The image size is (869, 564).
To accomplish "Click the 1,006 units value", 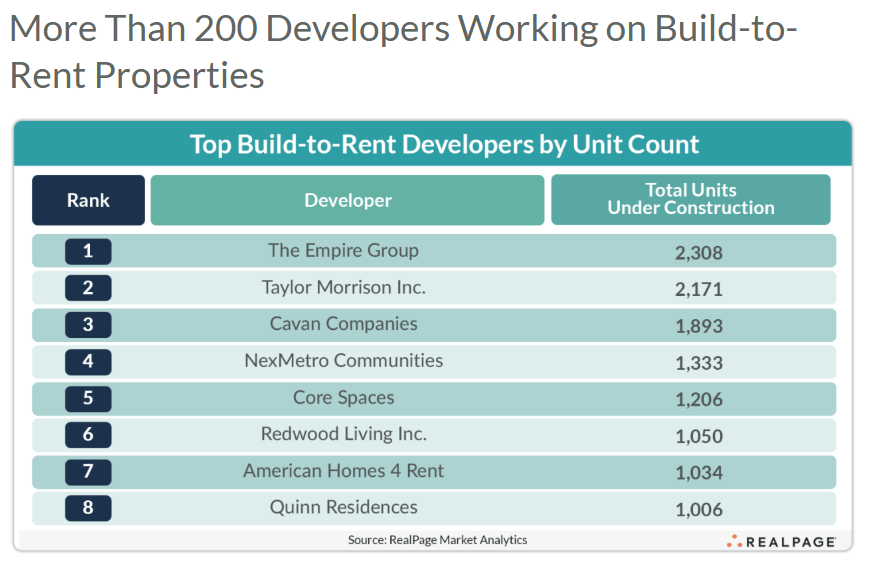I will pos(699,510).
